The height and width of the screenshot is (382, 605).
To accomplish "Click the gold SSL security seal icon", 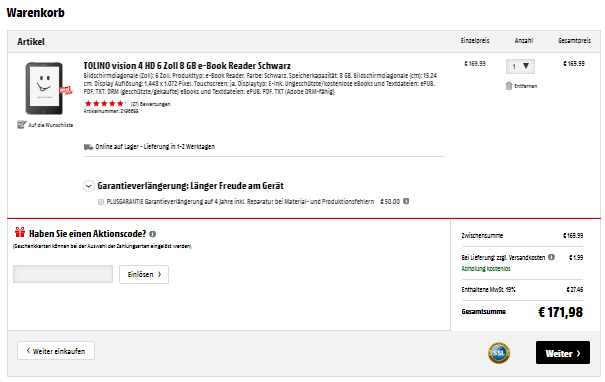I will point(499,353).
